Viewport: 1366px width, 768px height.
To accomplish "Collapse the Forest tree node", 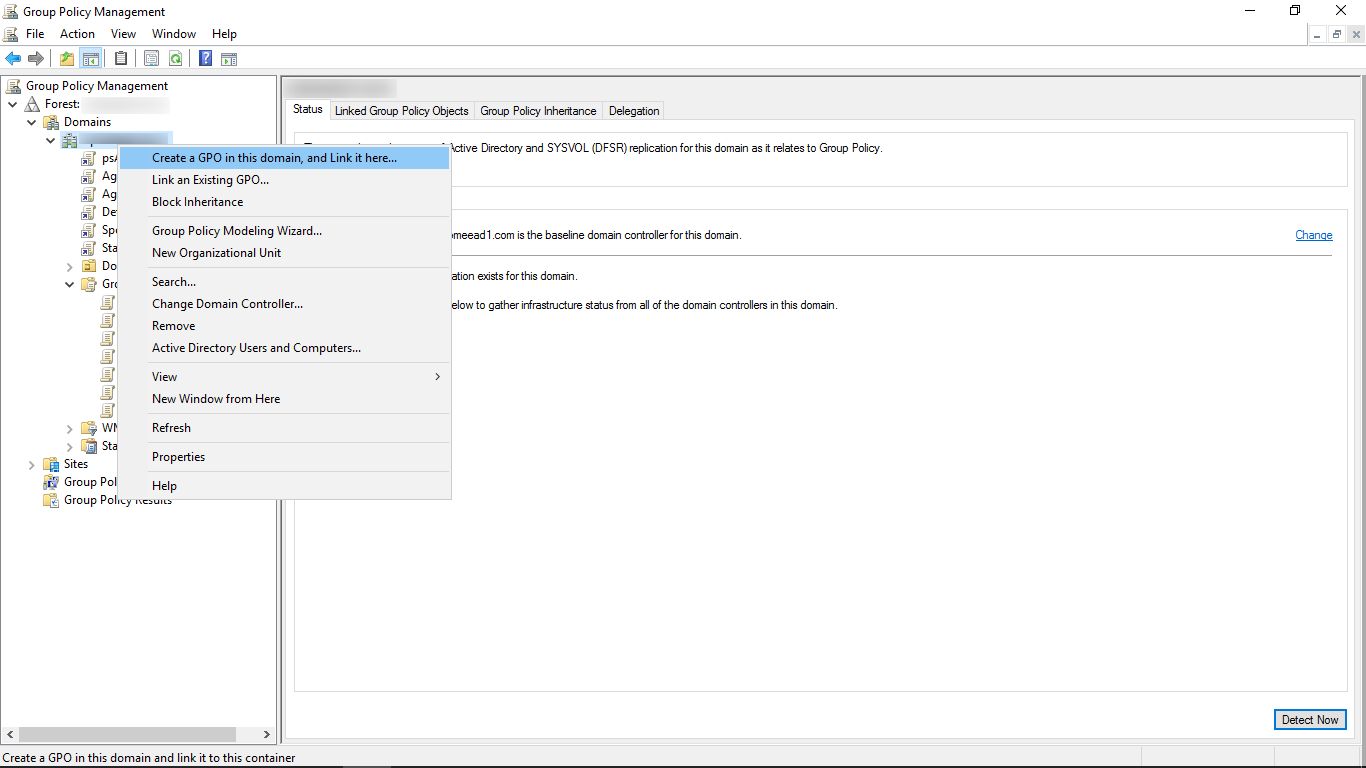I will tap(12, 104).
